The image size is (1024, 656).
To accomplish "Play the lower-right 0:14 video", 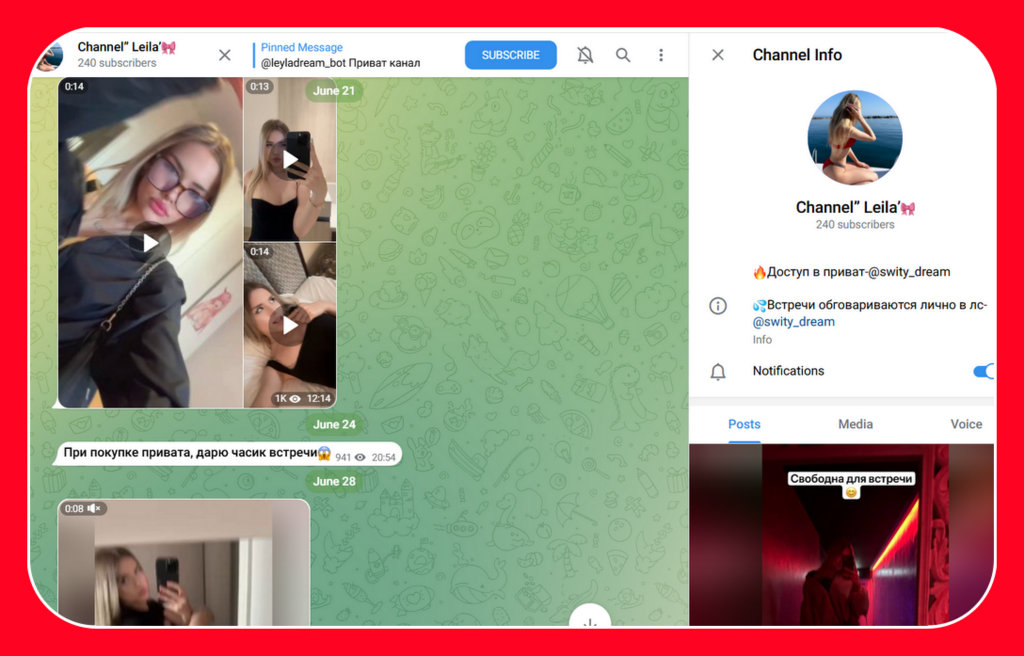I will pos(290,325).
